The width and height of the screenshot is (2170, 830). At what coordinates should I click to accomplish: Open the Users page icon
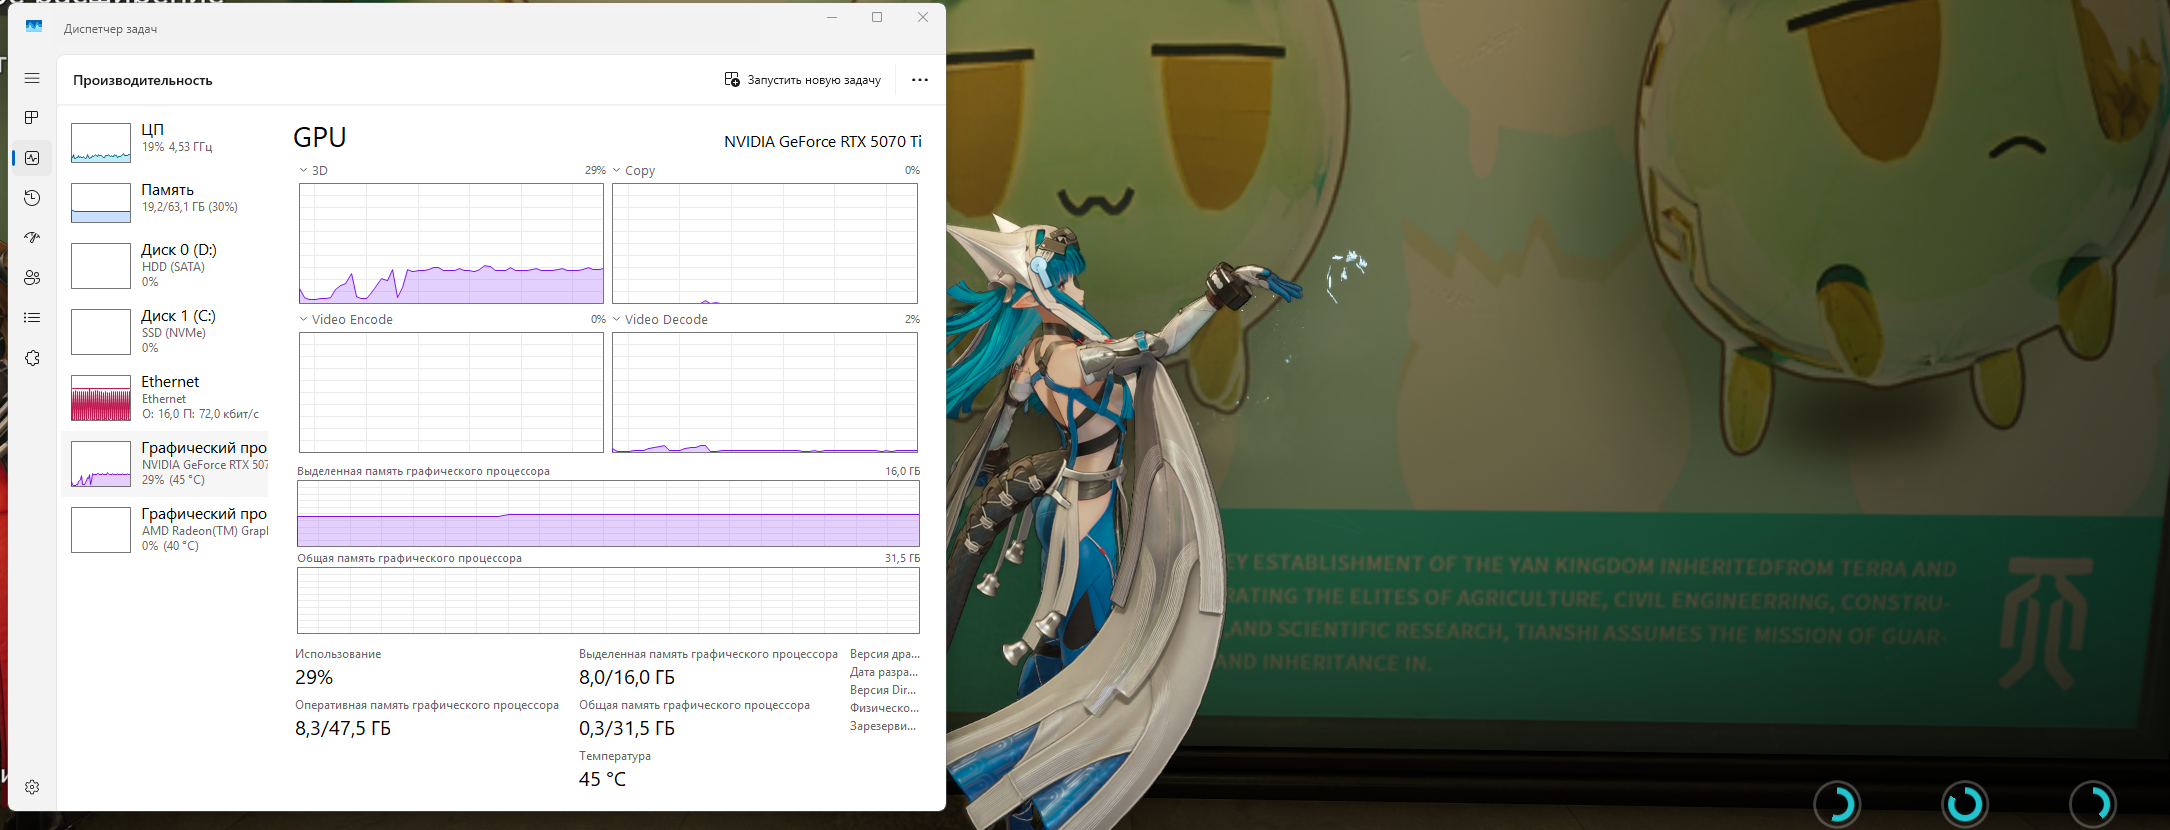coord(32,278)
